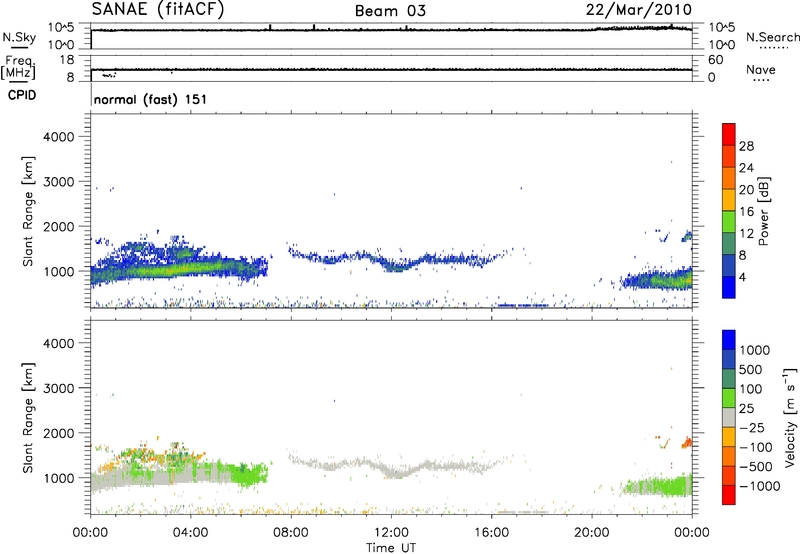Click the power colorbar tick value 4
The width and height of the screenshot is (800, 554).
click(742, 278)
